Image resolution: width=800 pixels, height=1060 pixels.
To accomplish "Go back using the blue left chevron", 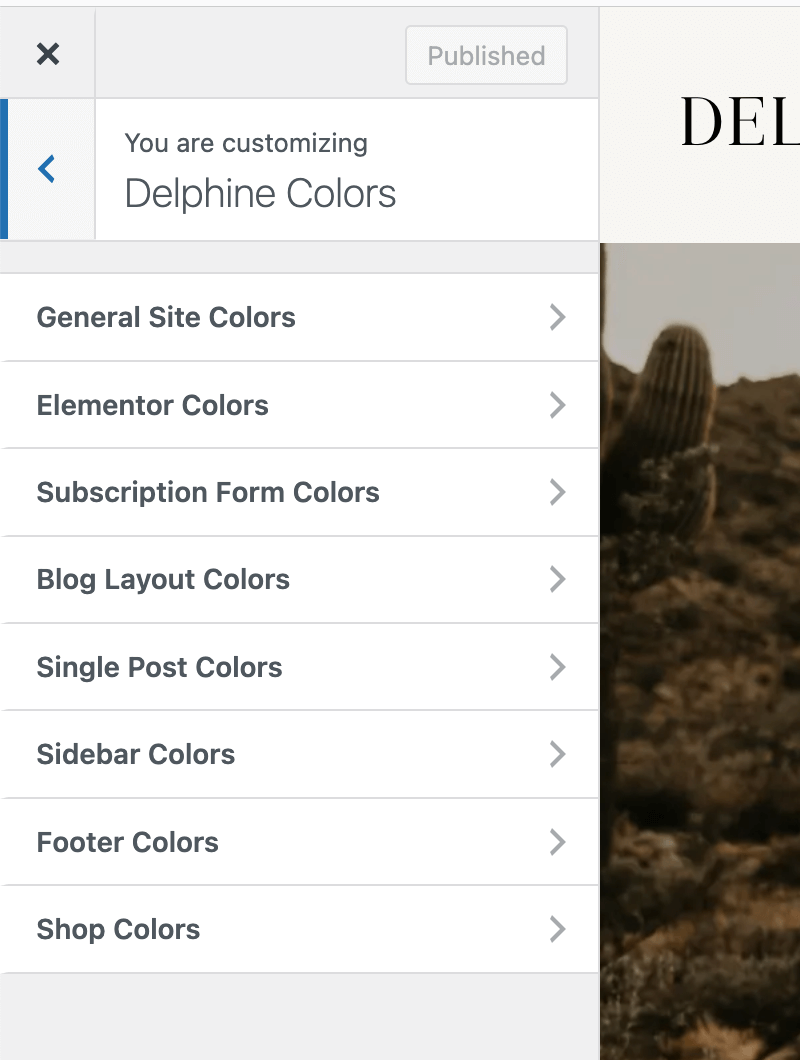I will pos(47,169).
